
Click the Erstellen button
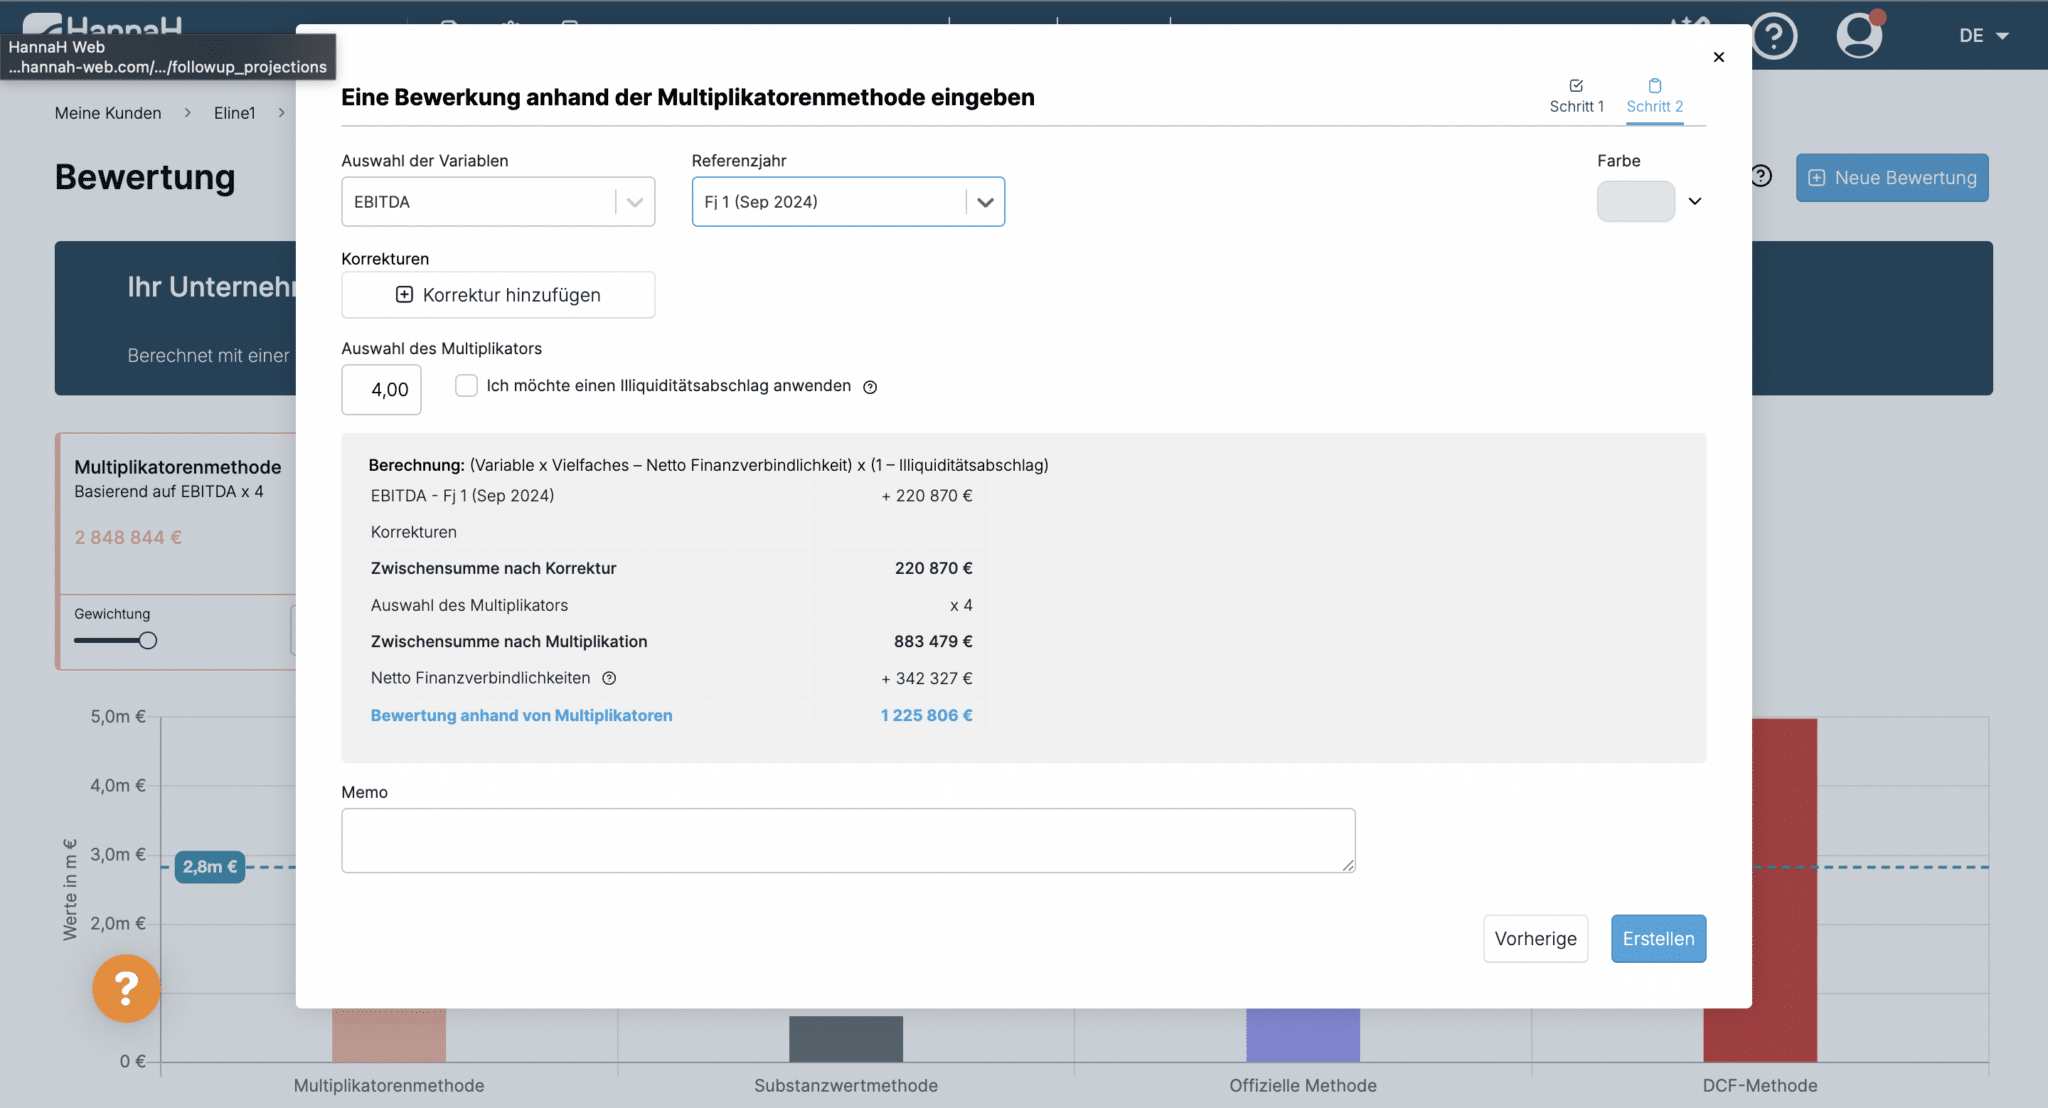[x=1658, y=938]
